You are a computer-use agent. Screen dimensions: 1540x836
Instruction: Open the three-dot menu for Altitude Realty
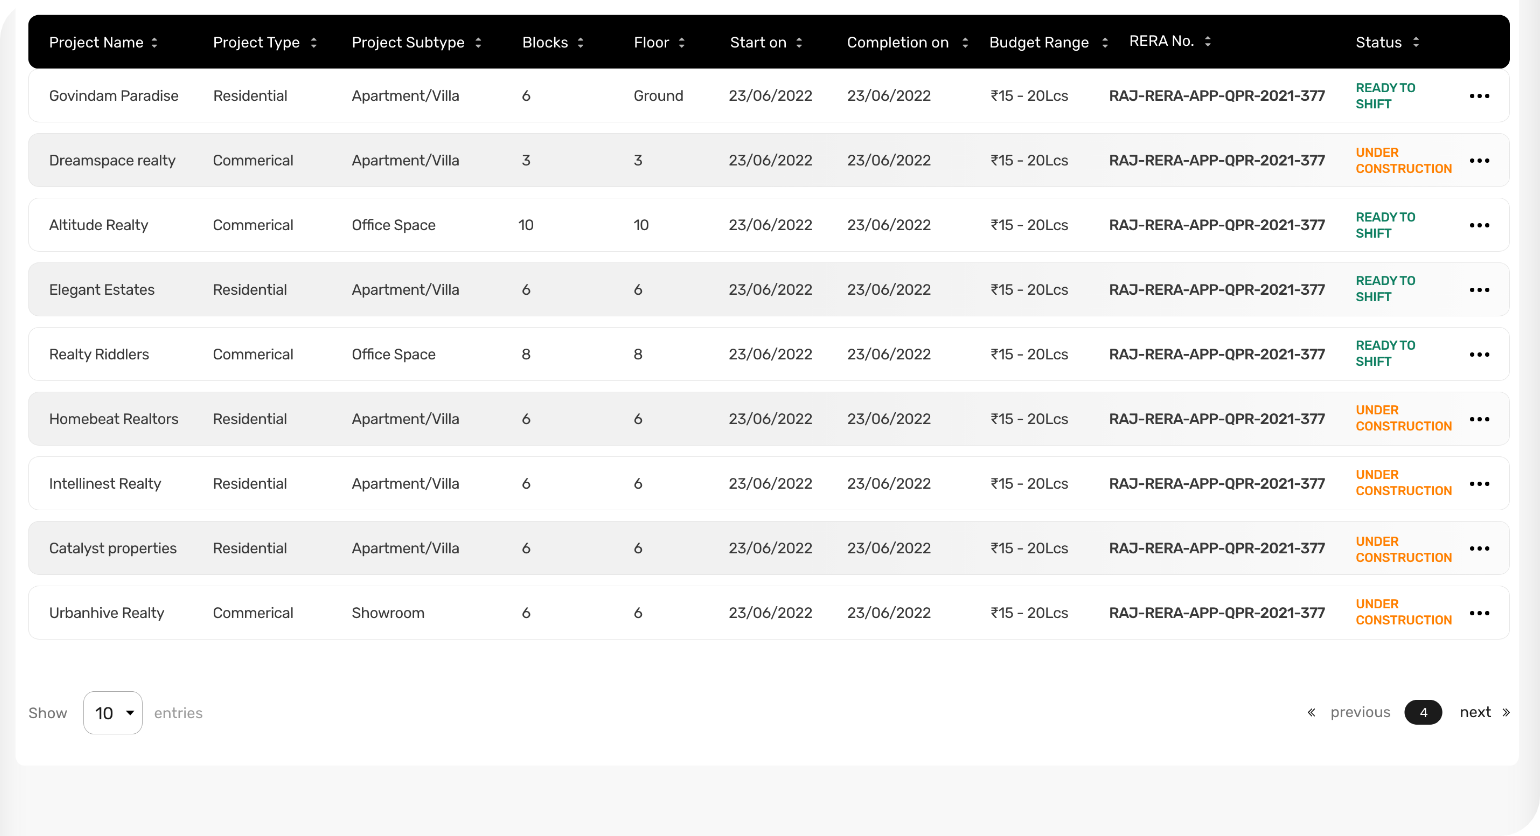[x=1479, y=225]
